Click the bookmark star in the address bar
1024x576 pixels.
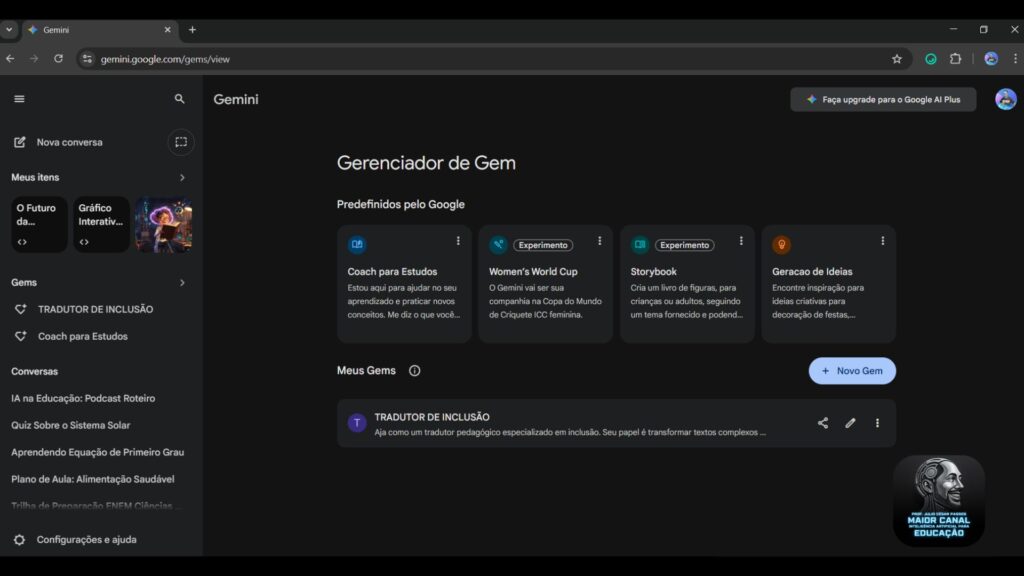click(x=897, y=59)
